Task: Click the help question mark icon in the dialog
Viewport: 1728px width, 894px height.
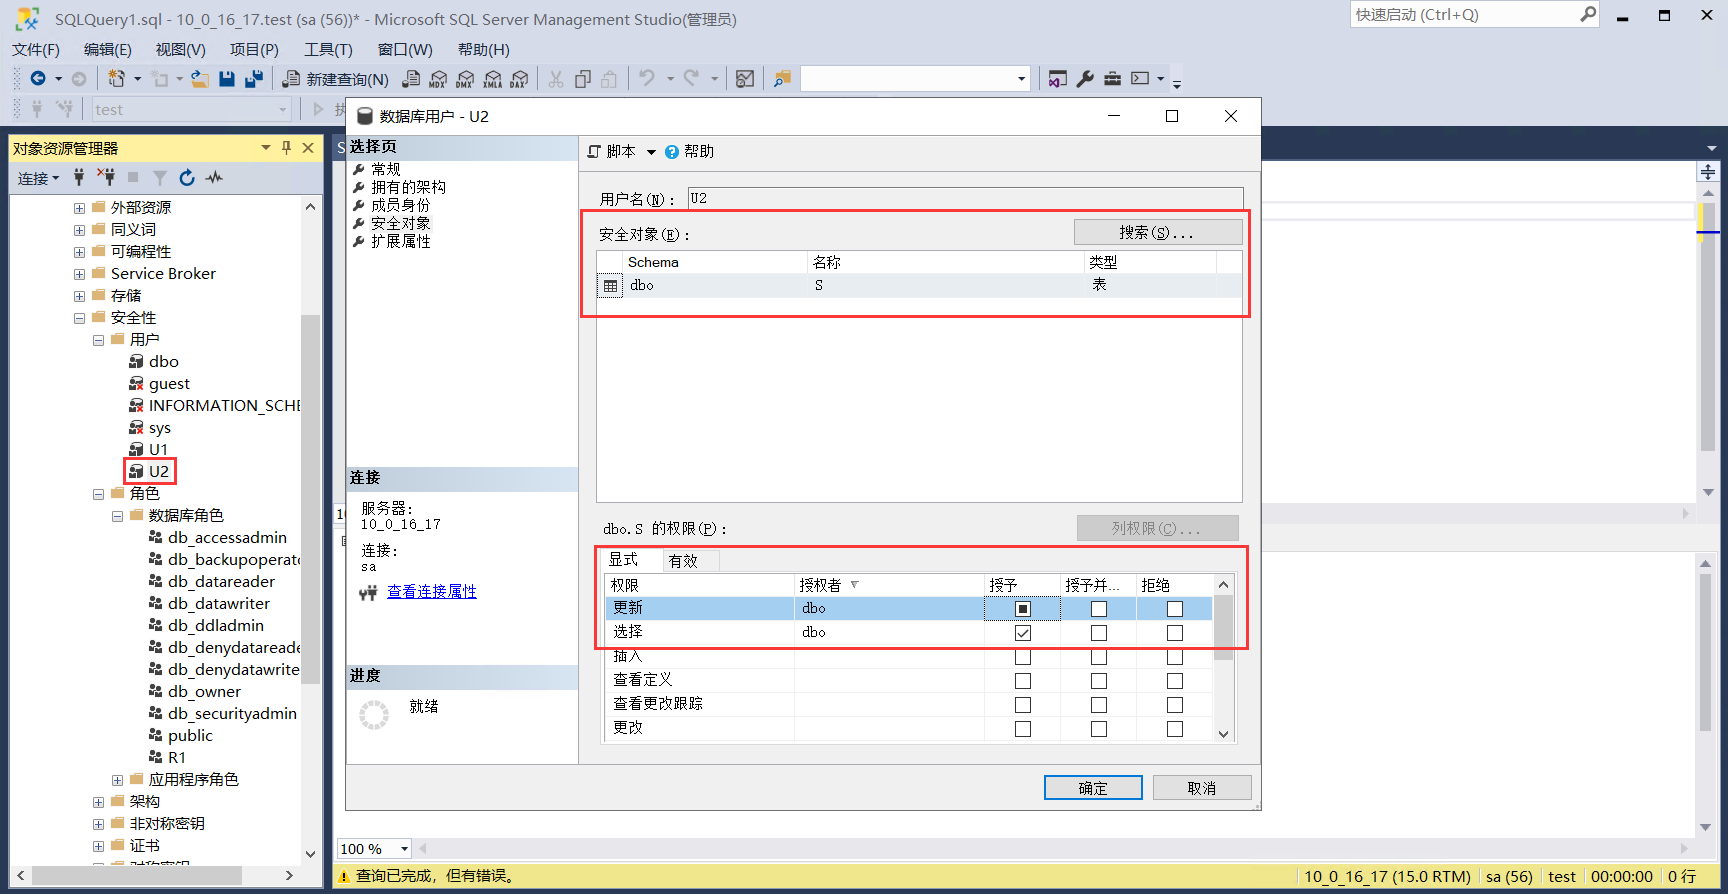Action: [672, 152]
